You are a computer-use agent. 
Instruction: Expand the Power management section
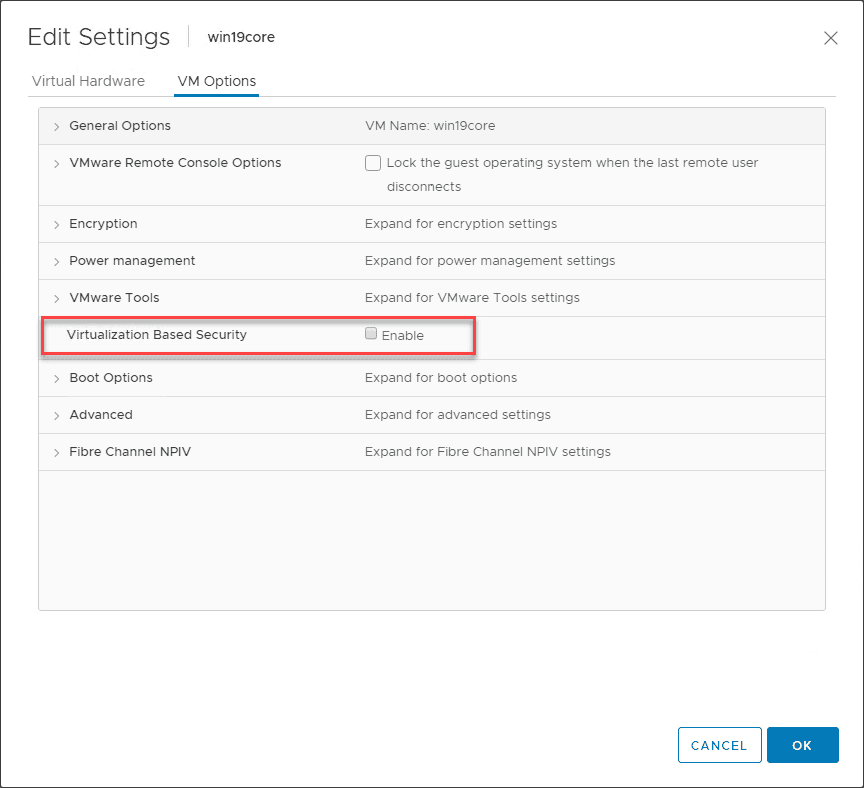pos(57,261)
